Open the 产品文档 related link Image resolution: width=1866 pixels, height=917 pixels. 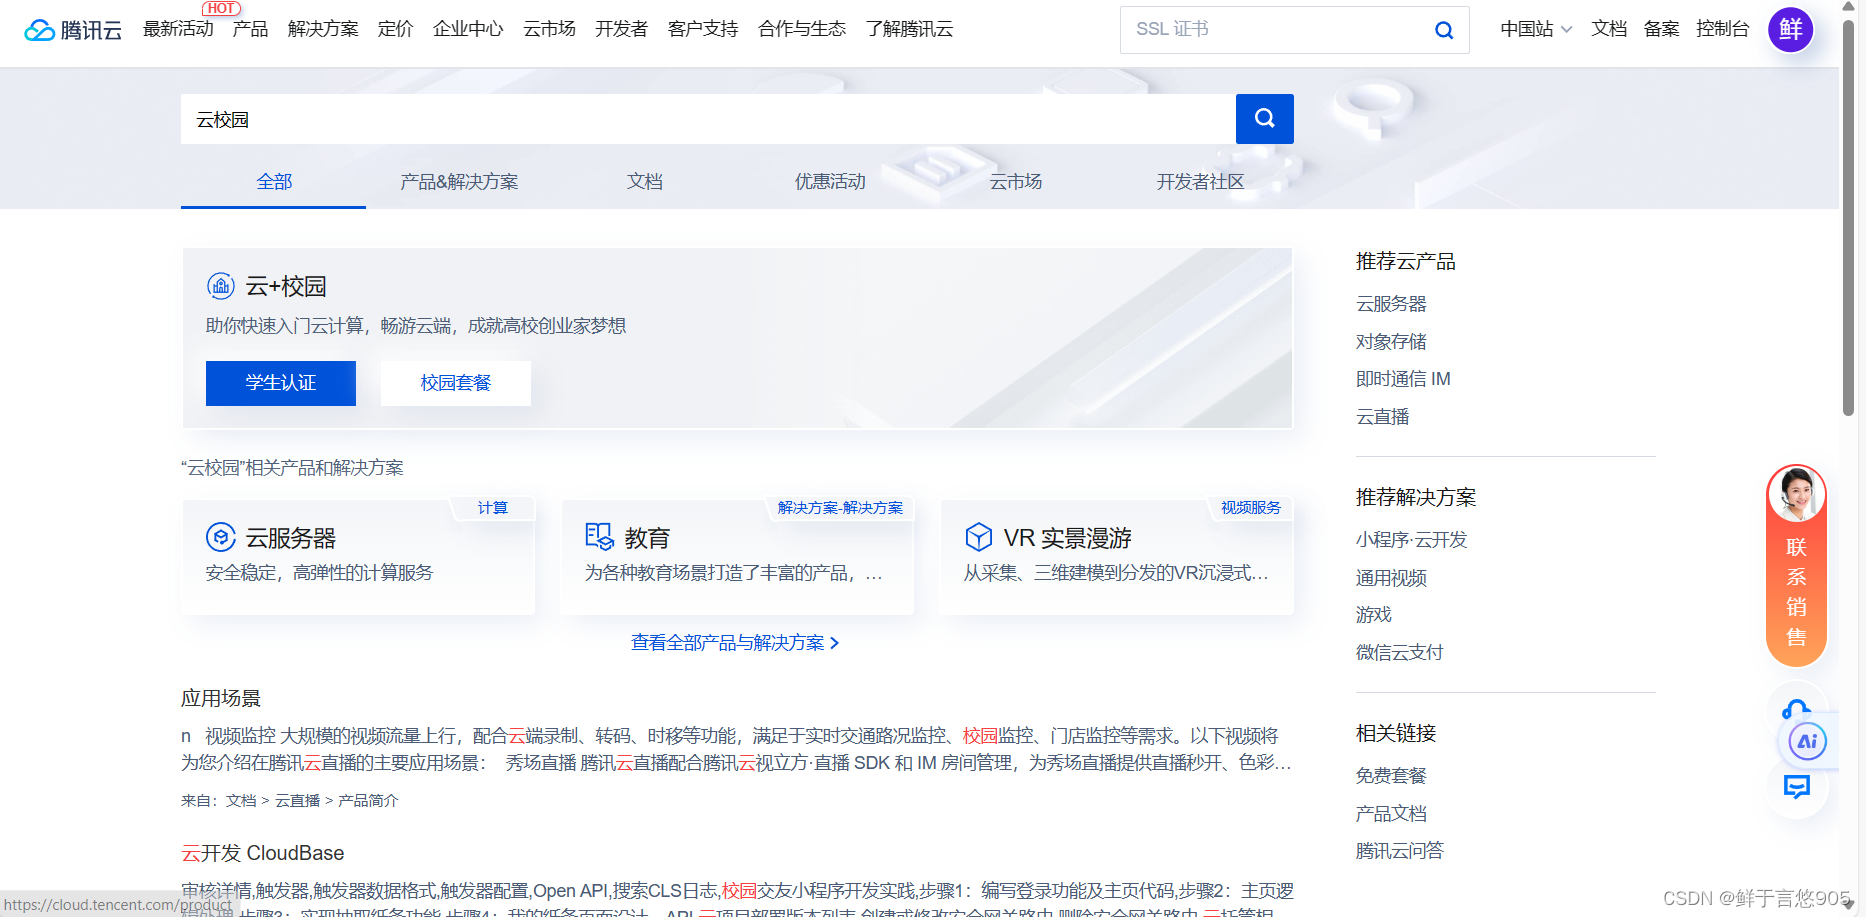click(1391, 814)
